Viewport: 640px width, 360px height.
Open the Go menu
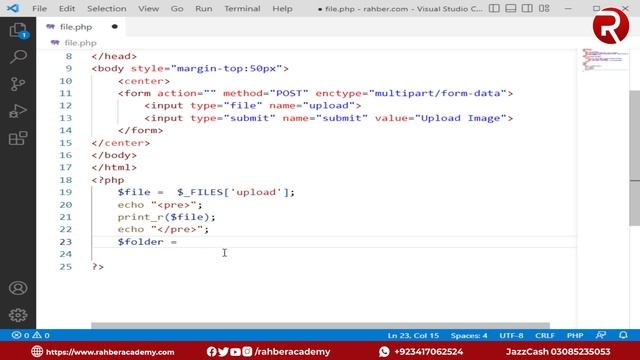click(177, 9)
